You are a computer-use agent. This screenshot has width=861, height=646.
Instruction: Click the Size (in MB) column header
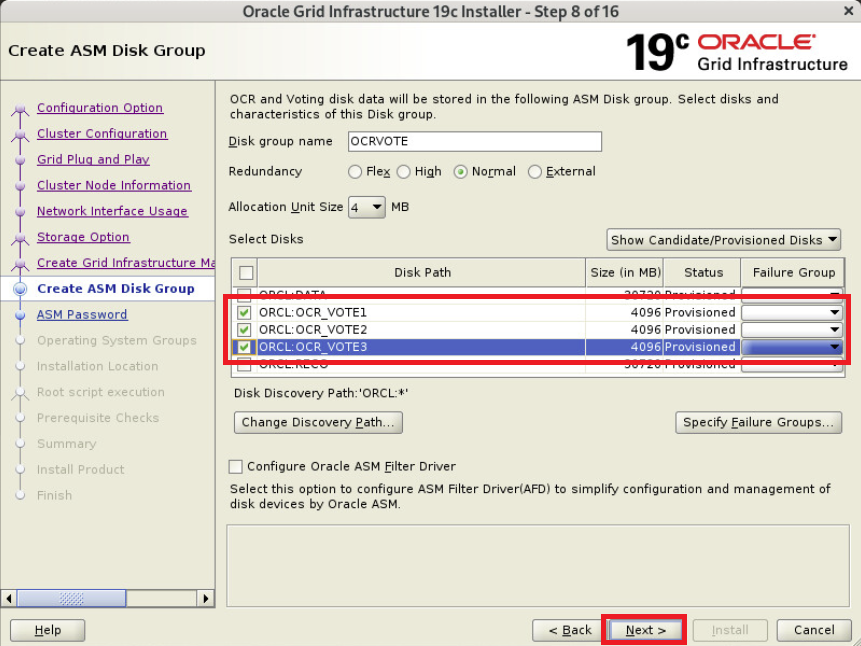tap(625, 272)
